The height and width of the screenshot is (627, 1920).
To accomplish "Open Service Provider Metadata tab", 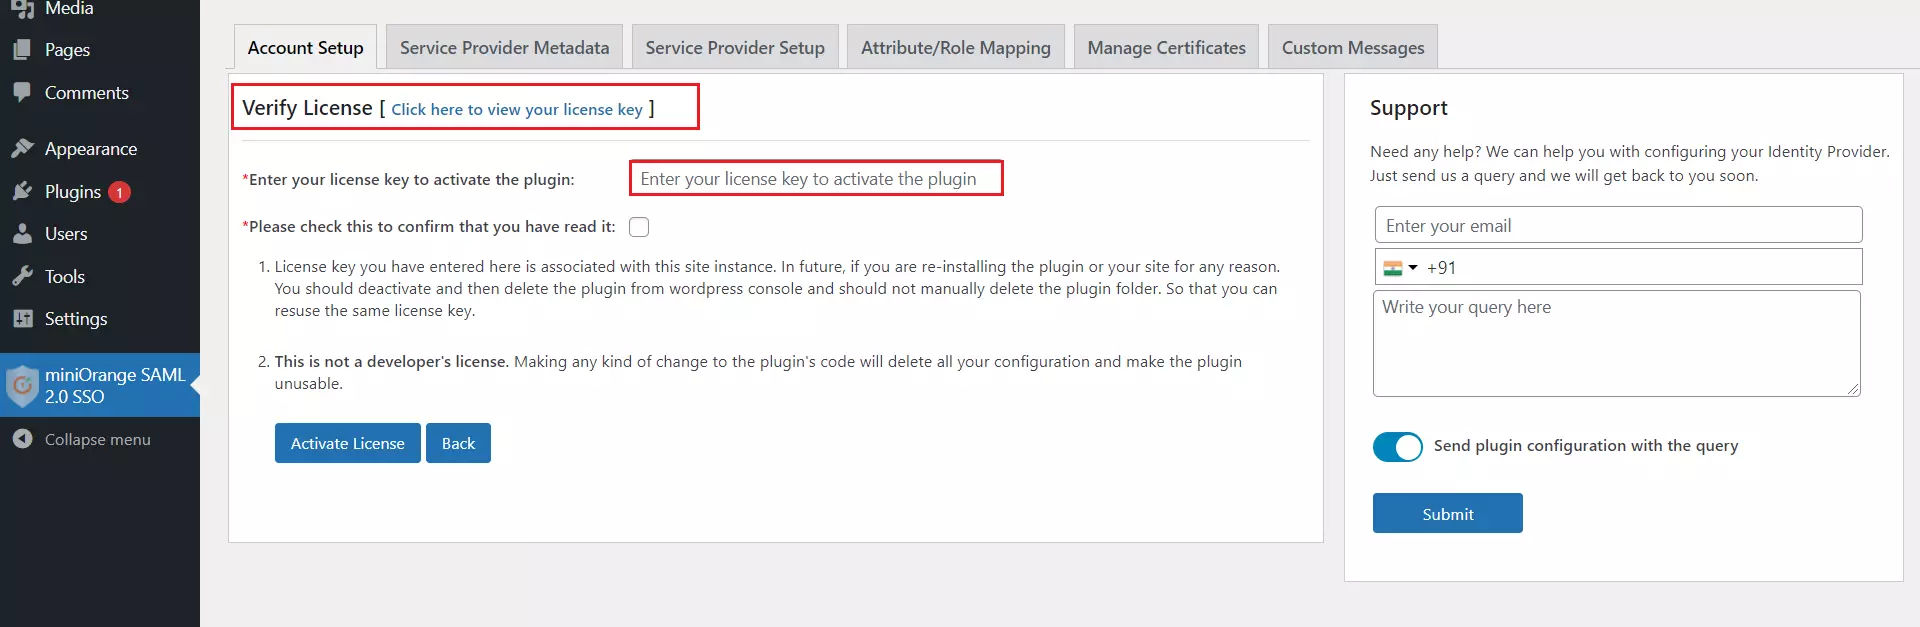I will tap(504, 47).
